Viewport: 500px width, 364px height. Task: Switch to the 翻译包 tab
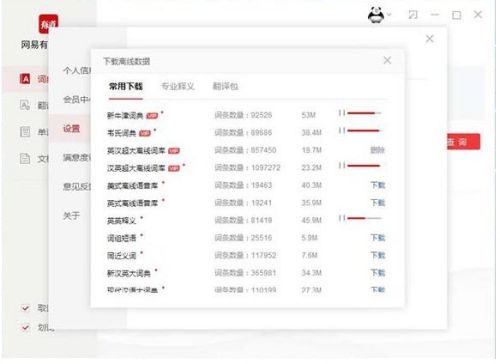[x=225, y=86]
